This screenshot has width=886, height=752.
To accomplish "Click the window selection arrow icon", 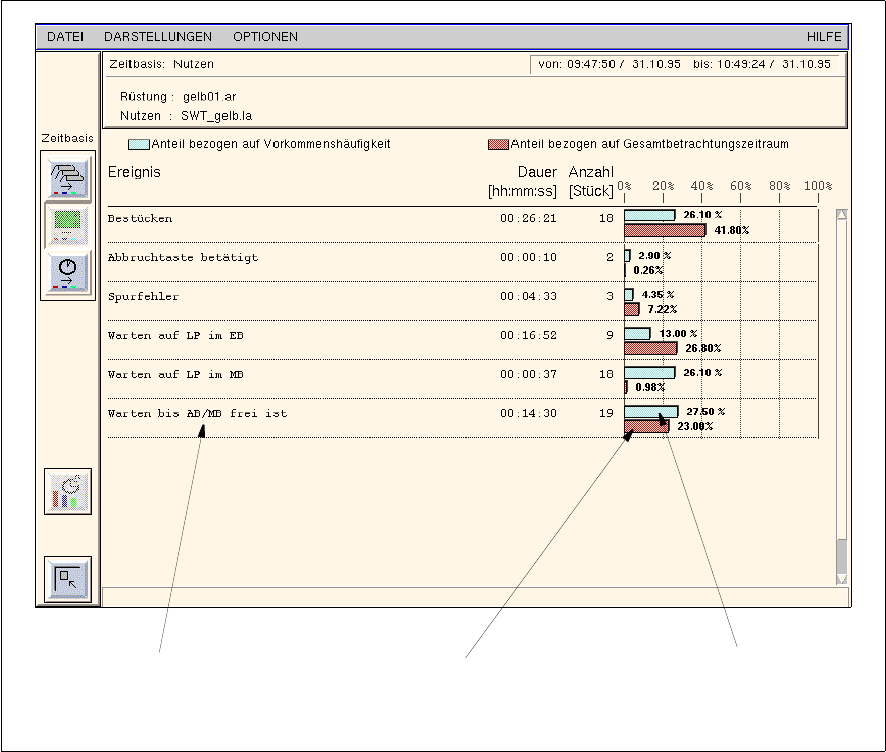I will tap(68, 579).
